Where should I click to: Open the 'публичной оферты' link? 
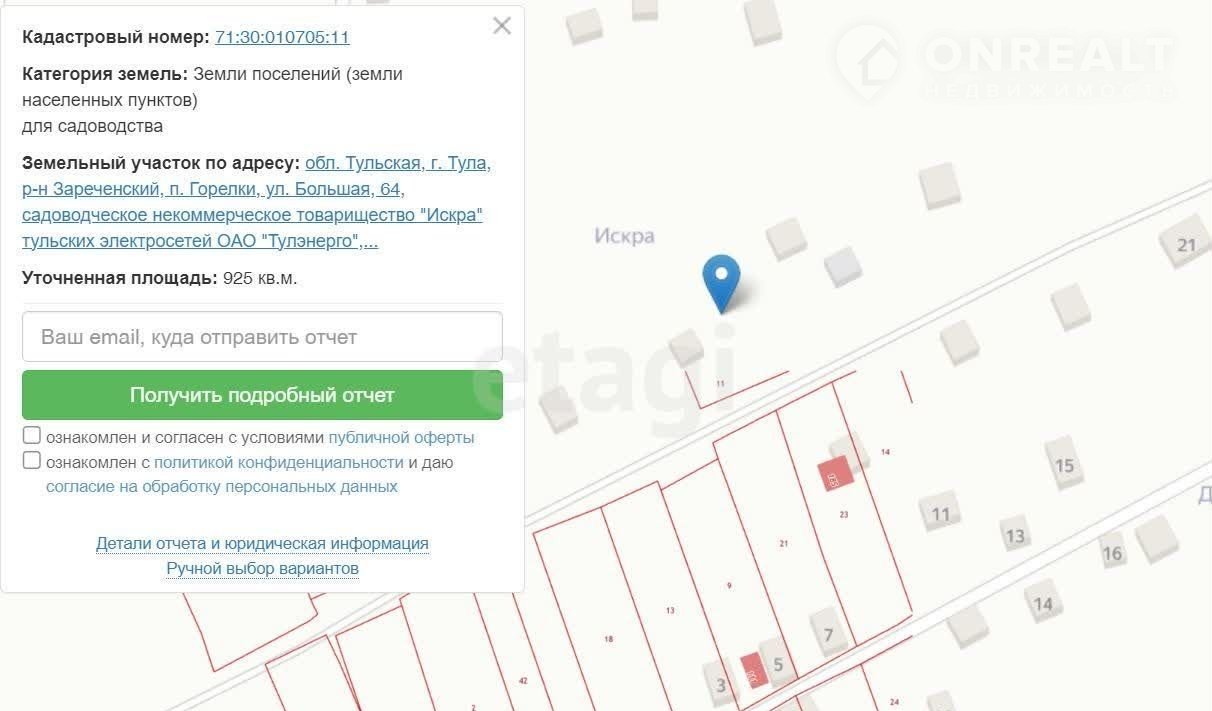click(x=401, y=437)
